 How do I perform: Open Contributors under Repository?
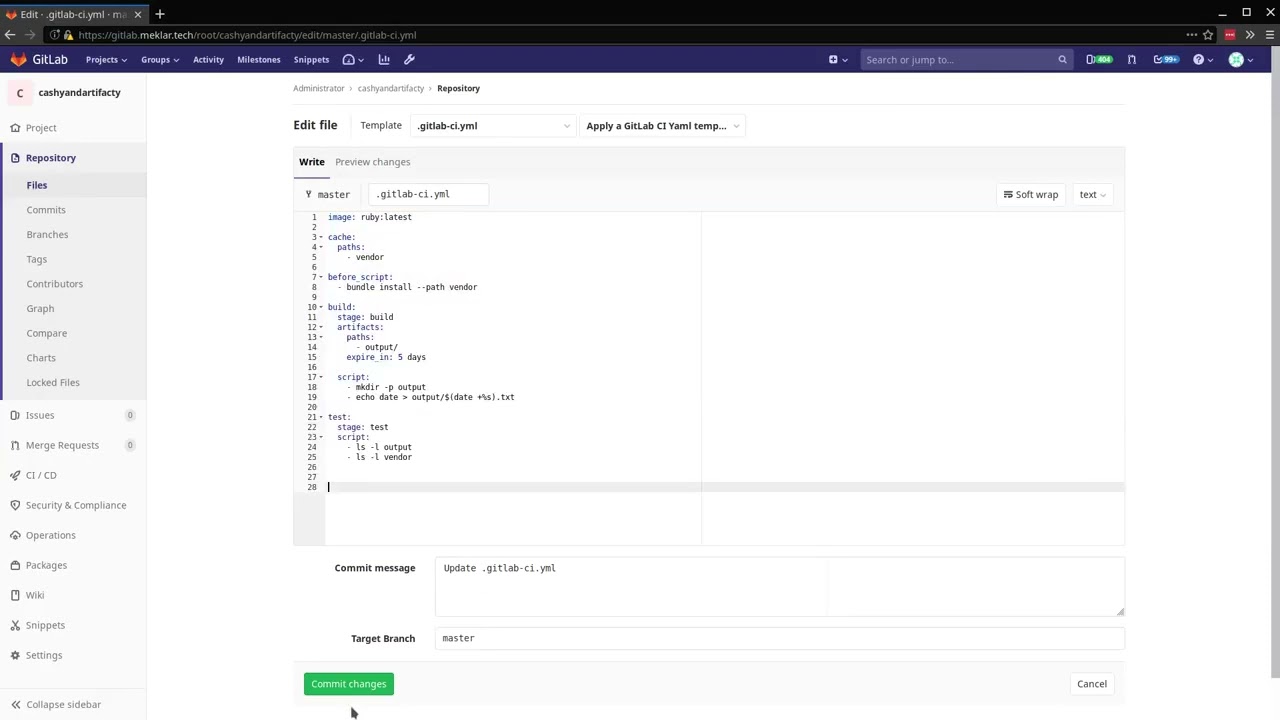(x=54, y=284)
